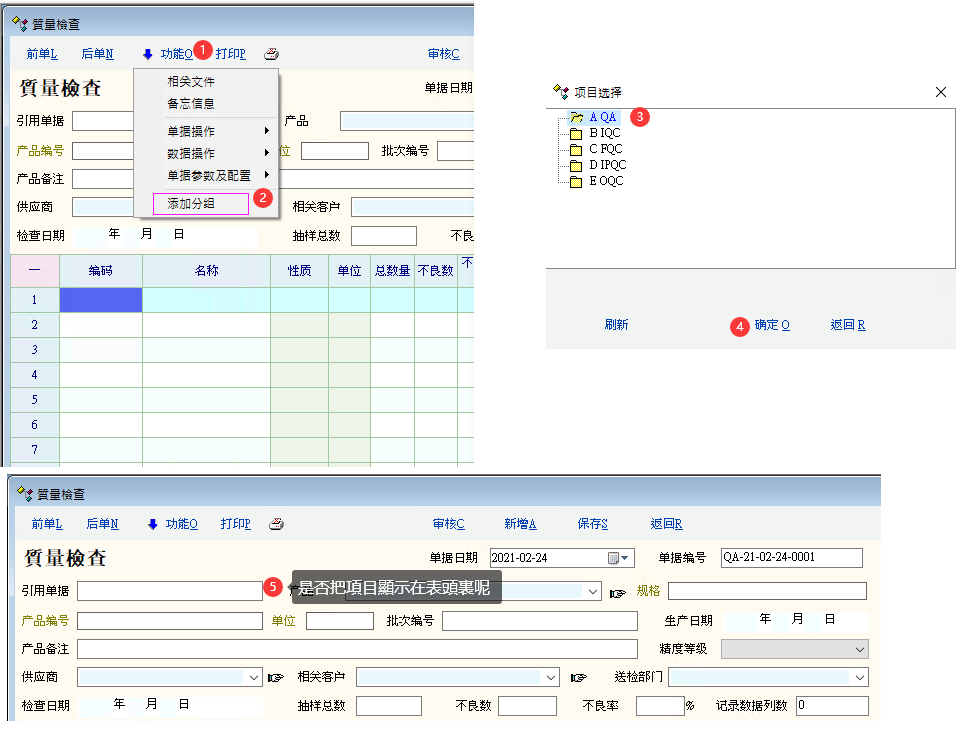
Task: Open the 相关客户 dropdown in bottom window
Action: 550,677
